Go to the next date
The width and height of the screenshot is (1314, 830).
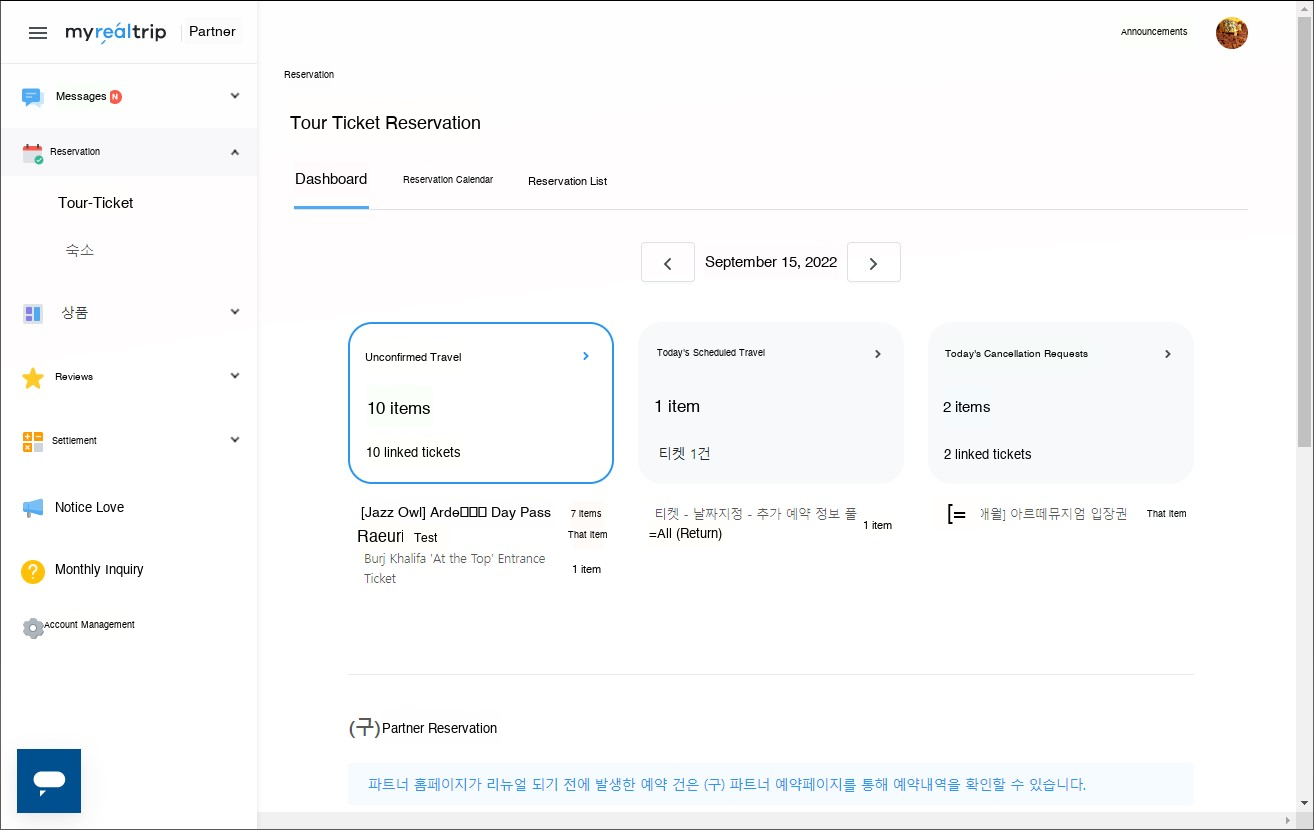(873, 263)
